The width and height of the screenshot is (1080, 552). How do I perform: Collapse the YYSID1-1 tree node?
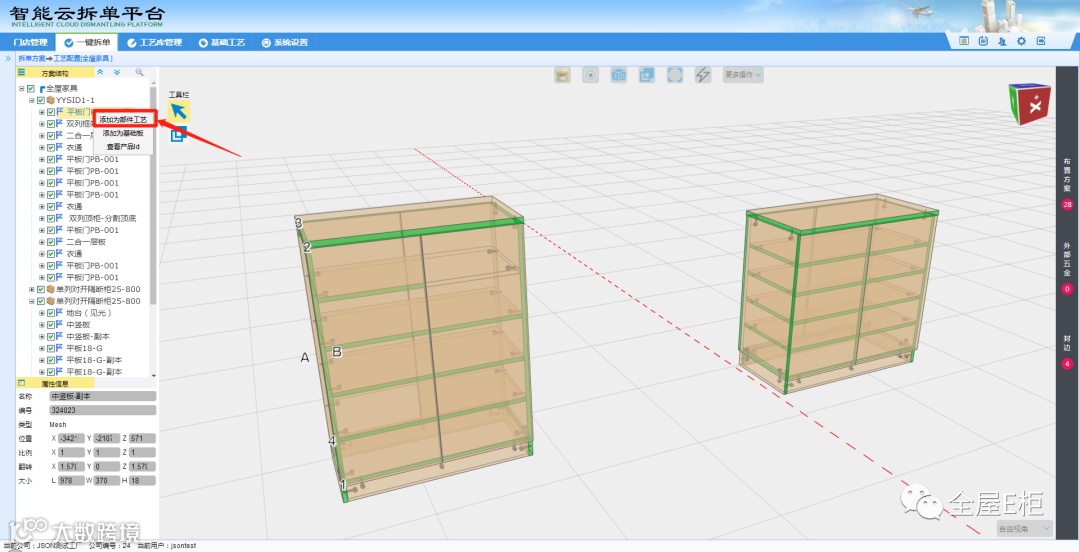tap(32, 100)
